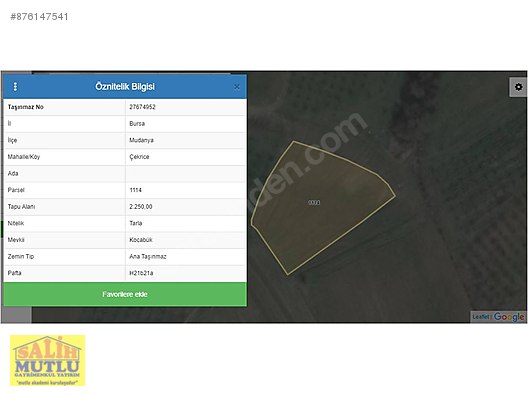Open map settings gear icon
The height and width of the screenshot is (396, 528).
point(519,87)
